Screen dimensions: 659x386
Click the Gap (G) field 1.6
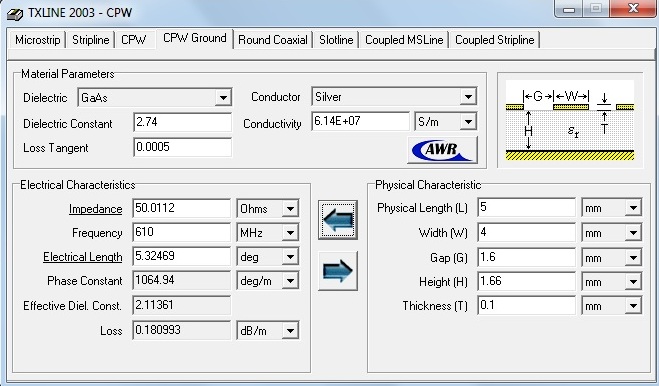tap(526, 257)
